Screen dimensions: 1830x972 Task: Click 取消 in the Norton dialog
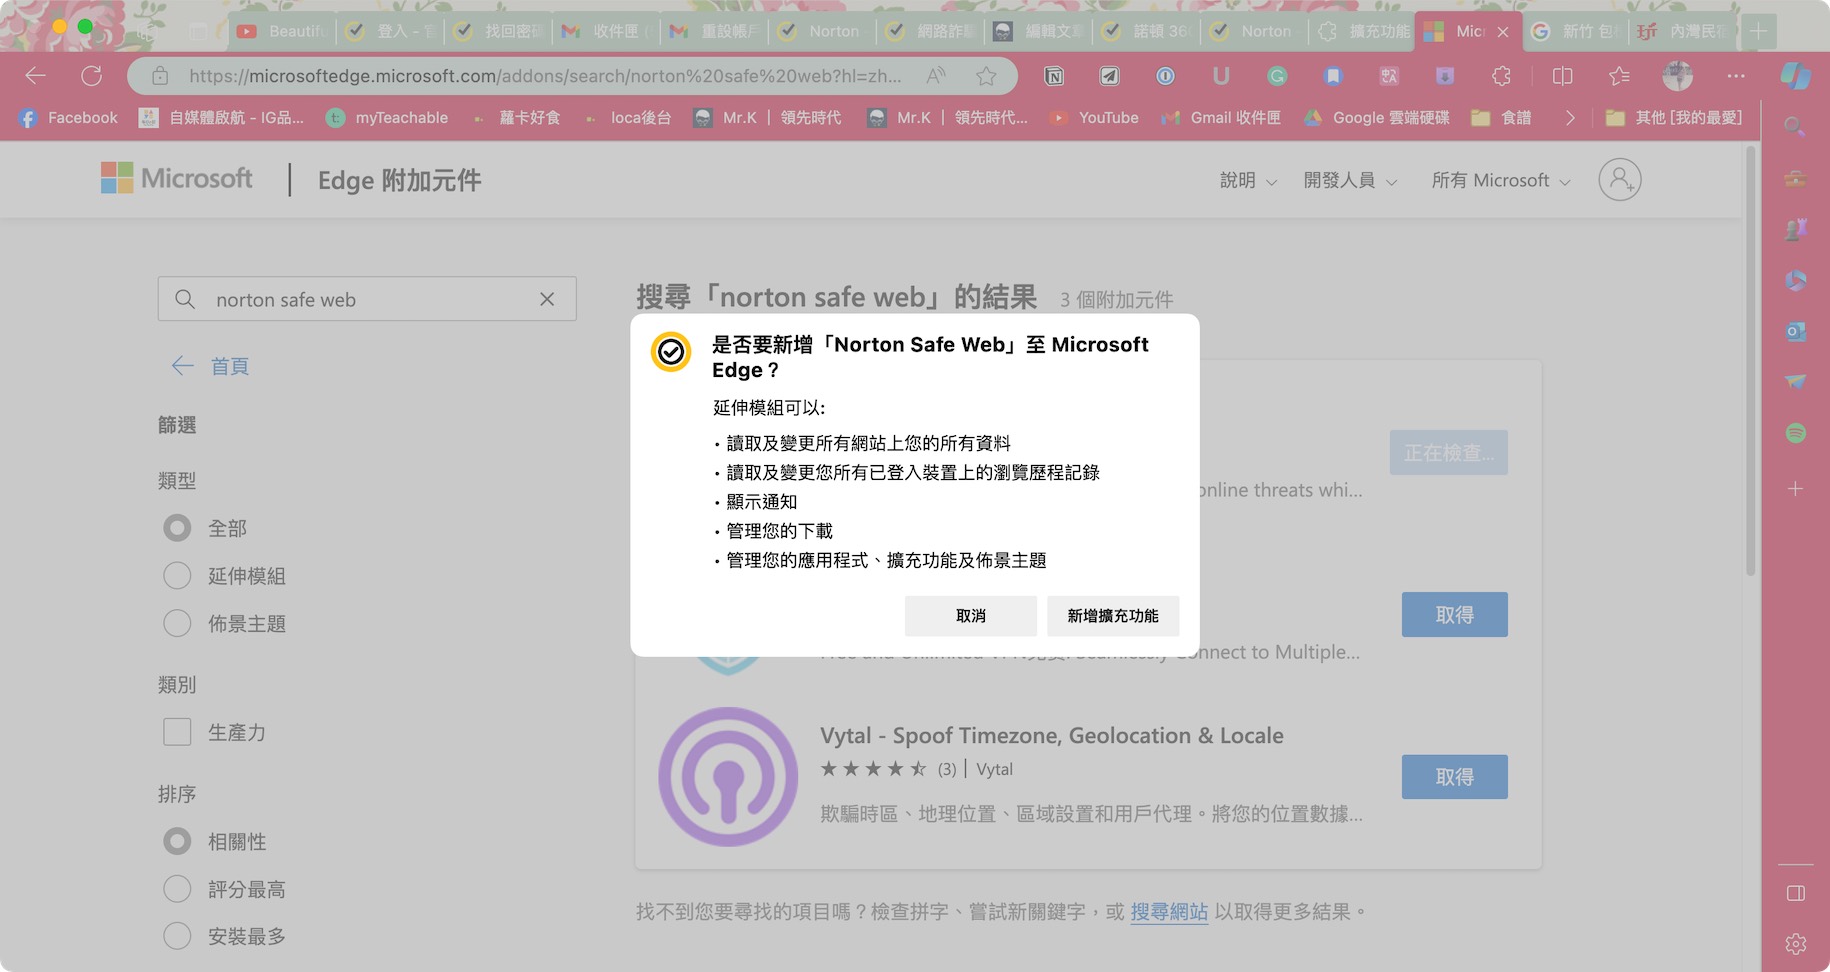970,616
